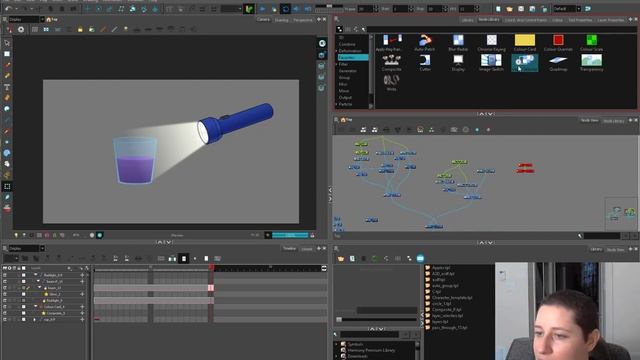Select the Composite node in Node Library
Viewport: 640px width, 360px height.
coord(391,63)
